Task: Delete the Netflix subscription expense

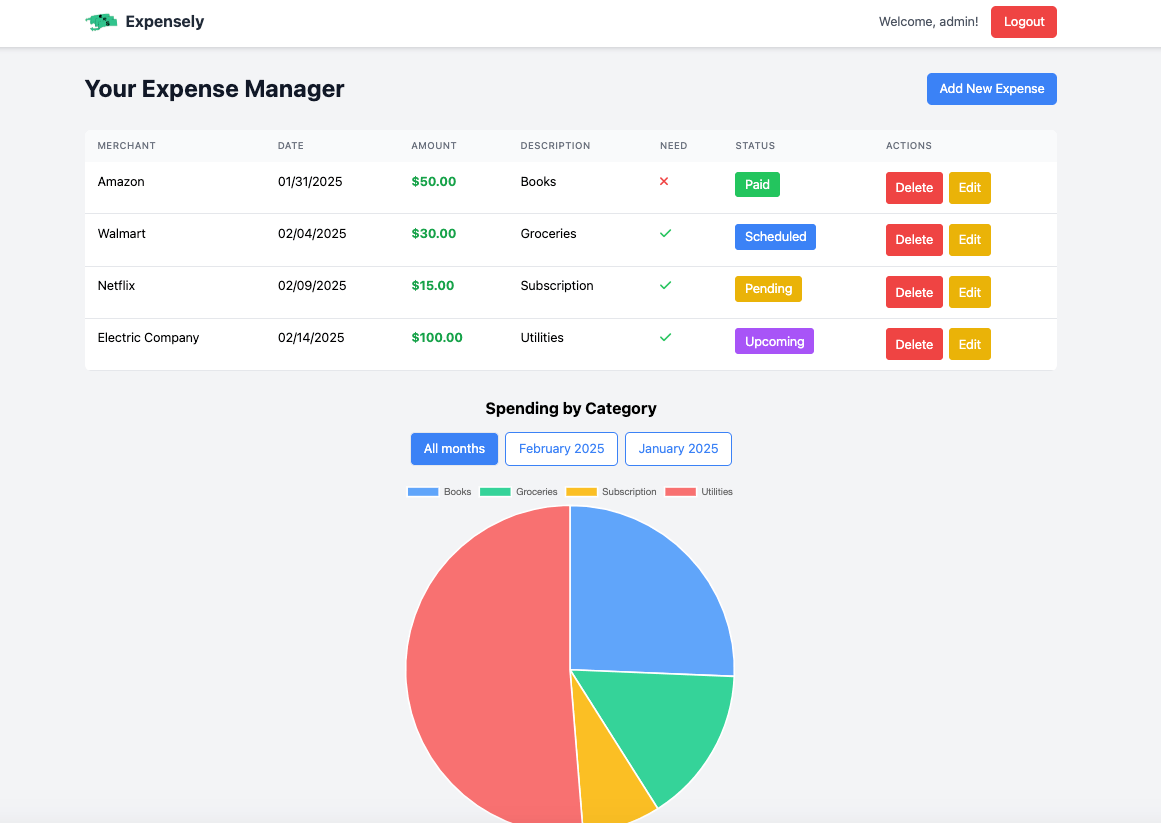Action: pyautogui.click(x=913, y=292)
